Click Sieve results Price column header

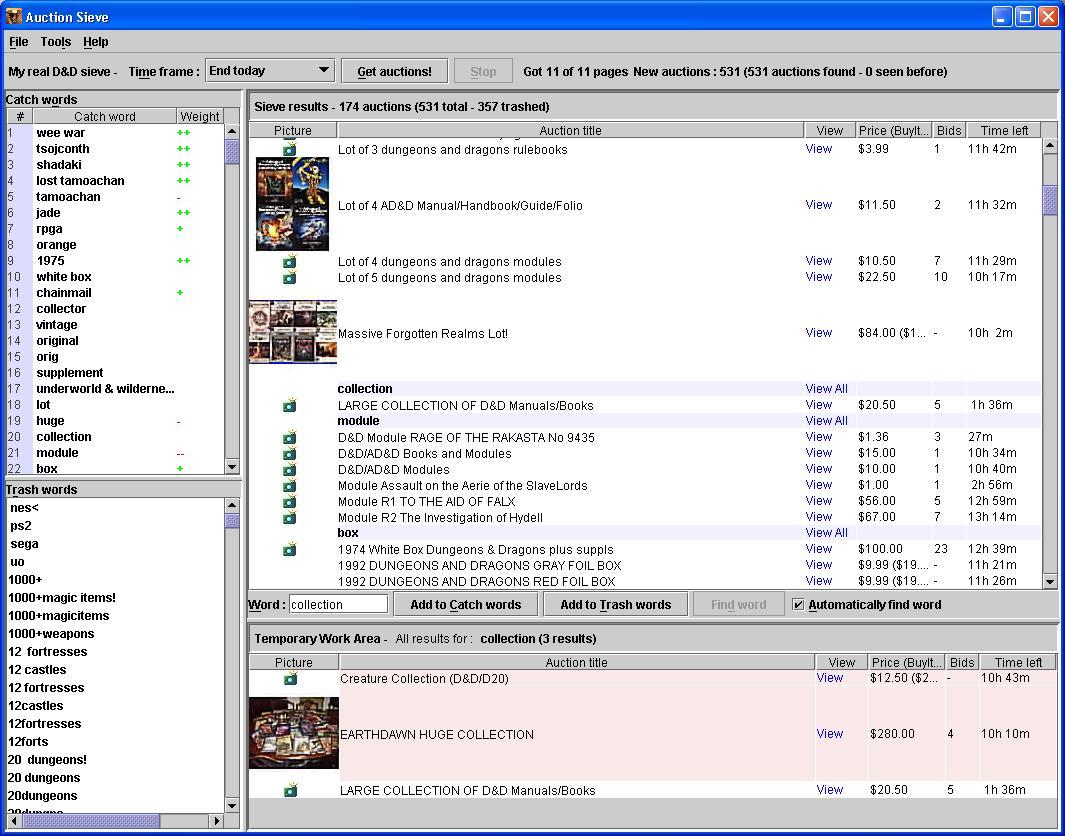coord(893,130)
